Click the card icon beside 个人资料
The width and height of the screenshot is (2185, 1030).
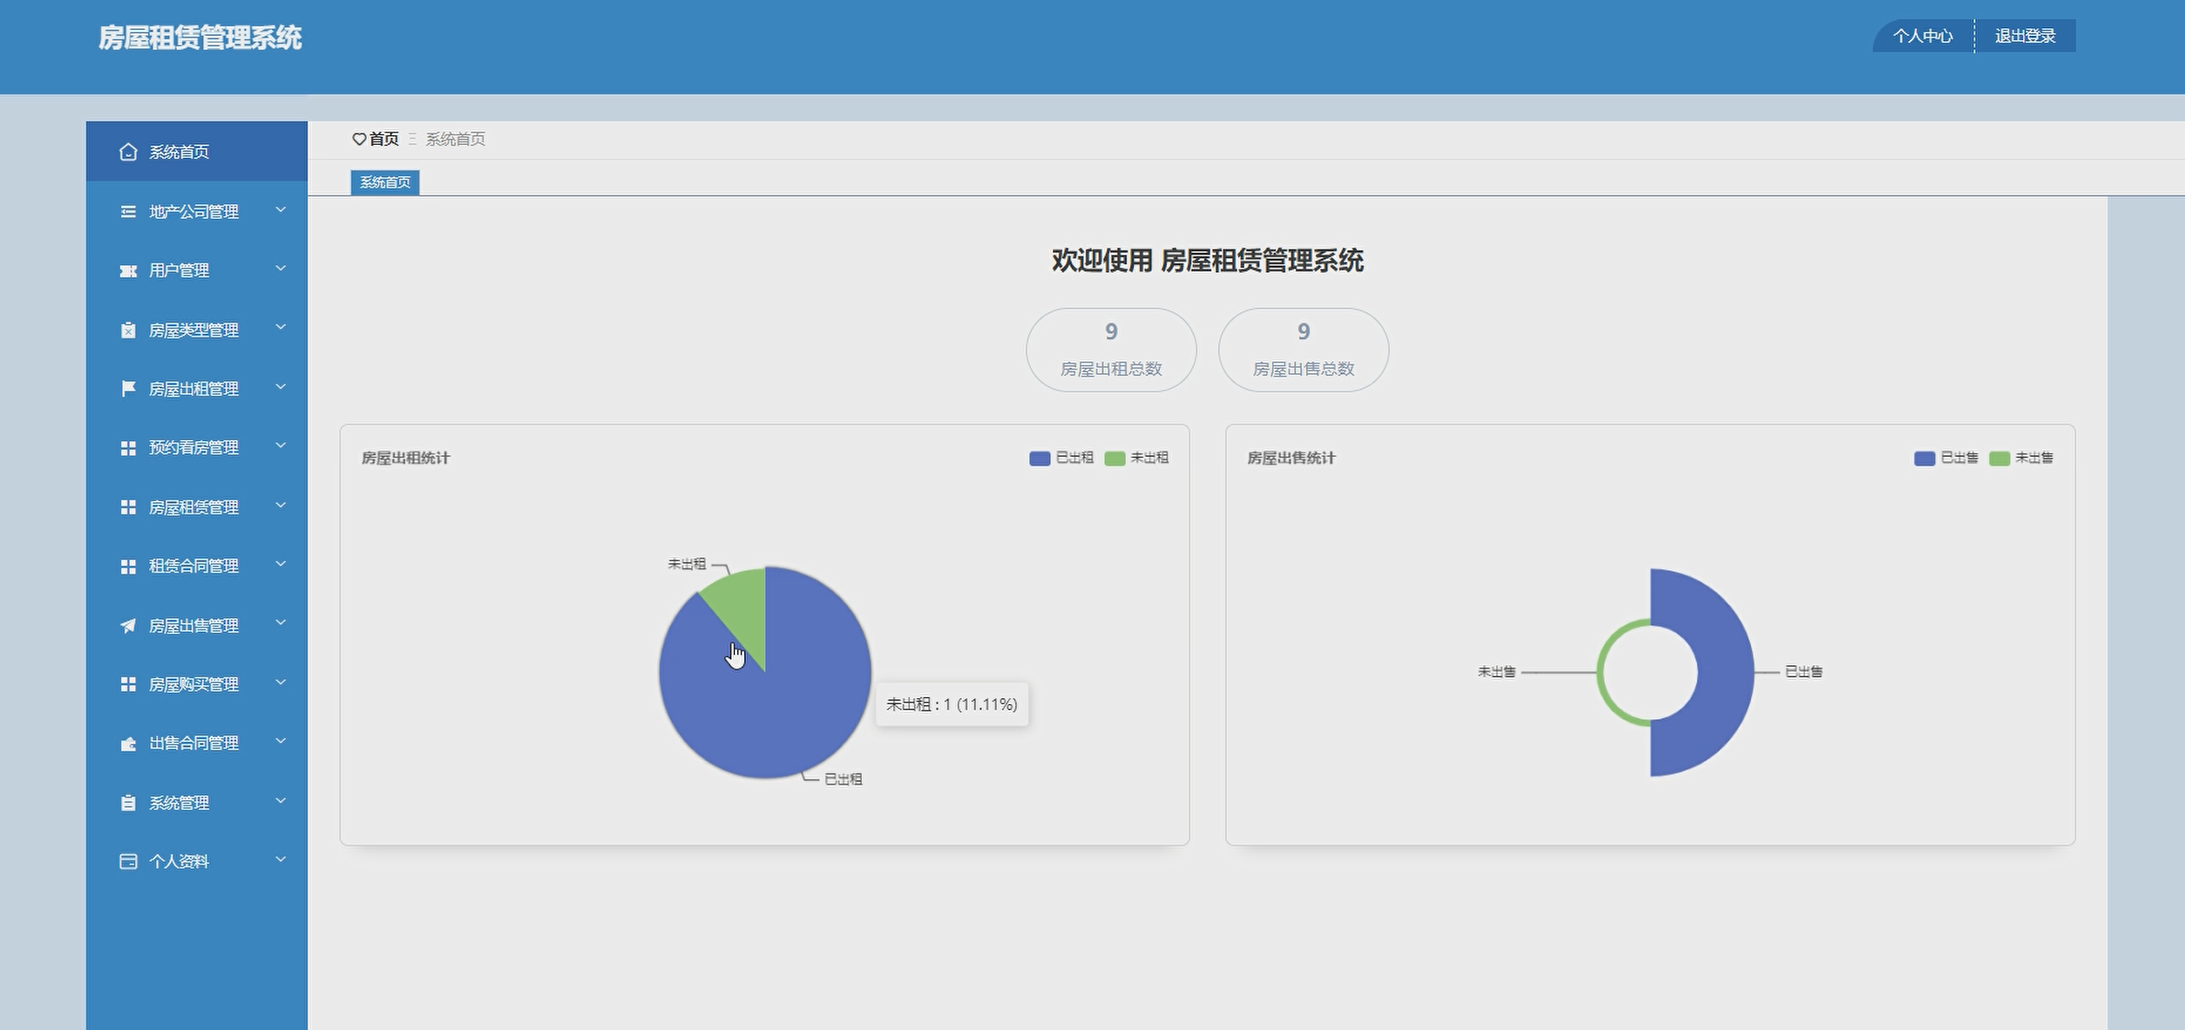tap(128, 861)
